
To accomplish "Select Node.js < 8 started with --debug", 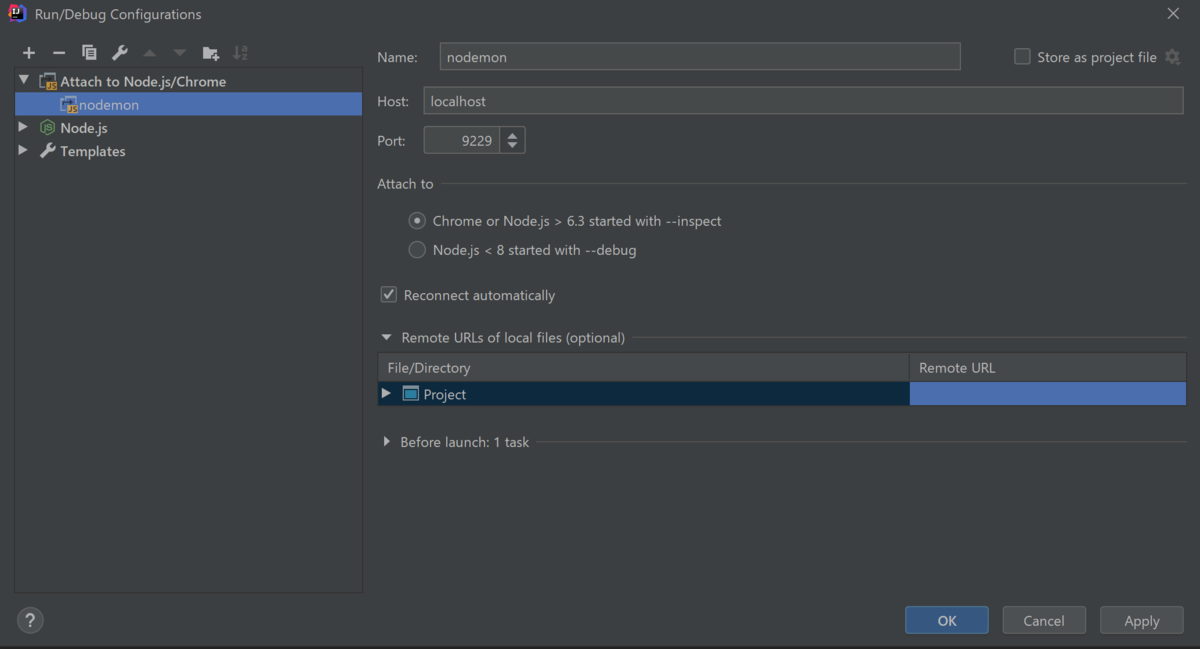I will click(417, 250).
